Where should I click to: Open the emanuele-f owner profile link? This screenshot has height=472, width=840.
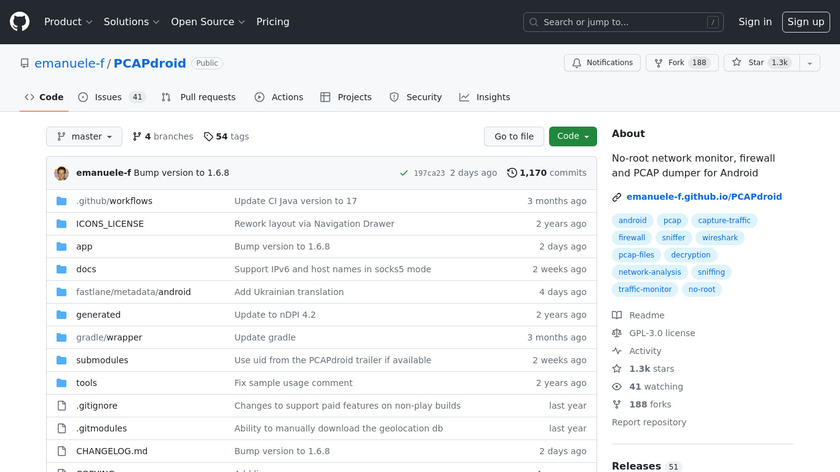point(69,63)
